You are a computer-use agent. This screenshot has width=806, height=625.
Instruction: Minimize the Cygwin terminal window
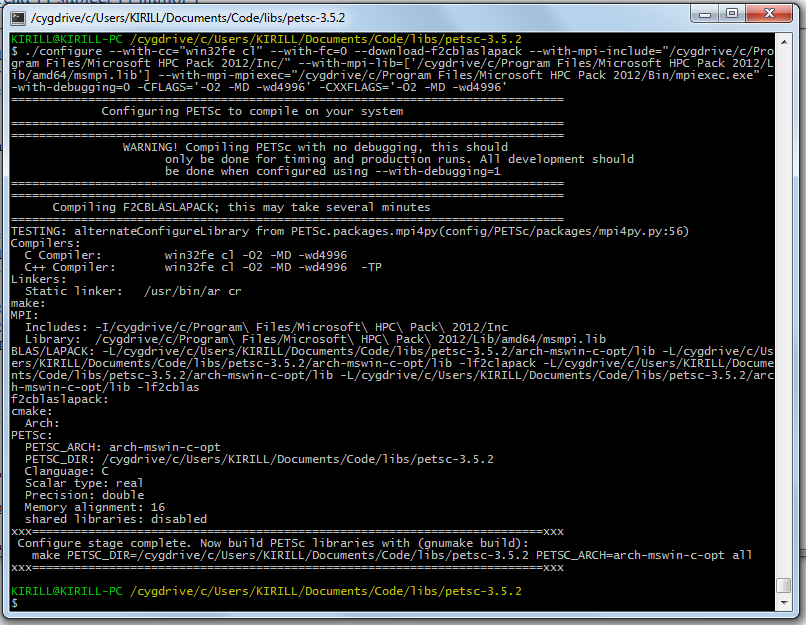(705, 14)
